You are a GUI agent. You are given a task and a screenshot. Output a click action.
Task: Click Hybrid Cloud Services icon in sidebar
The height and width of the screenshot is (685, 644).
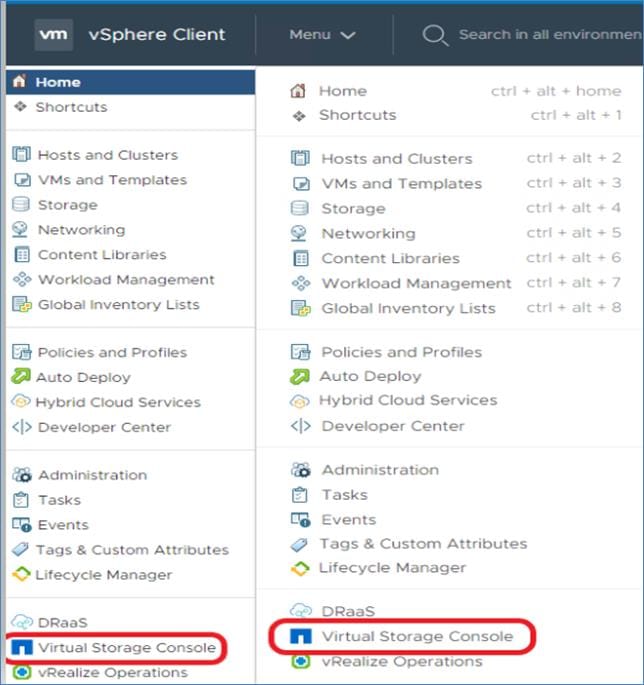tap(21, 401)
